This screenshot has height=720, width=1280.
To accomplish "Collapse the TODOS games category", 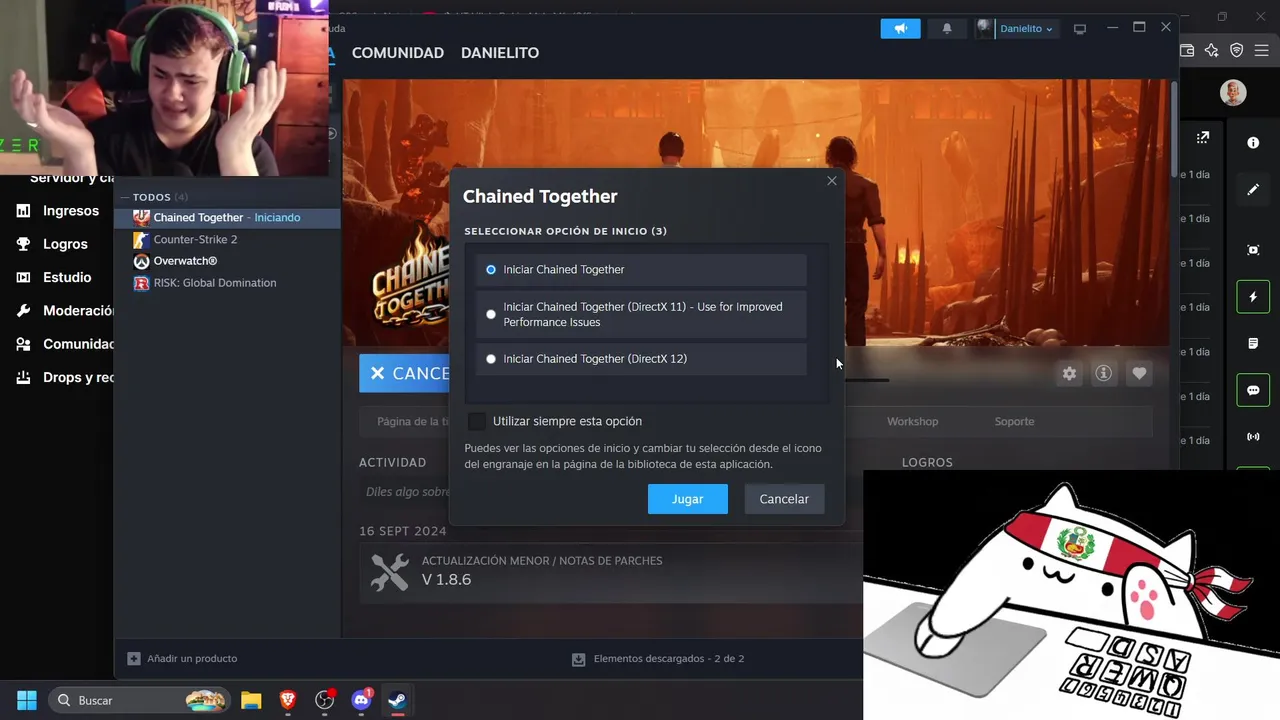I will pos(125,197).
